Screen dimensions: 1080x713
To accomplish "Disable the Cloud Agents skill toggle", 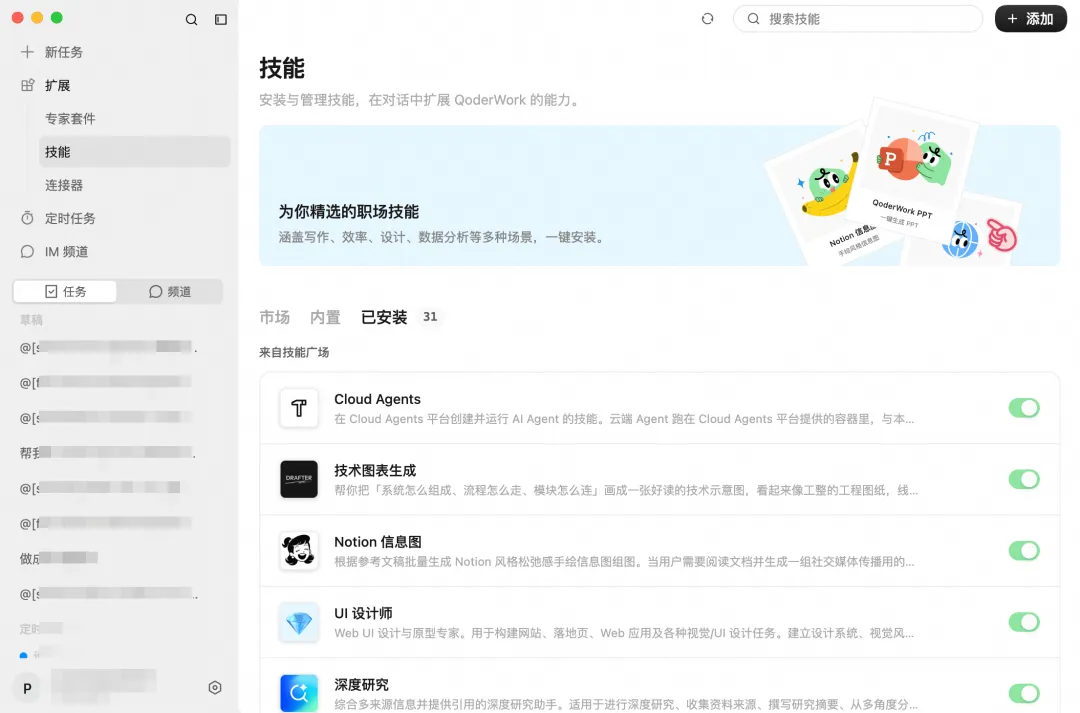I will (x=1024, y=408).
